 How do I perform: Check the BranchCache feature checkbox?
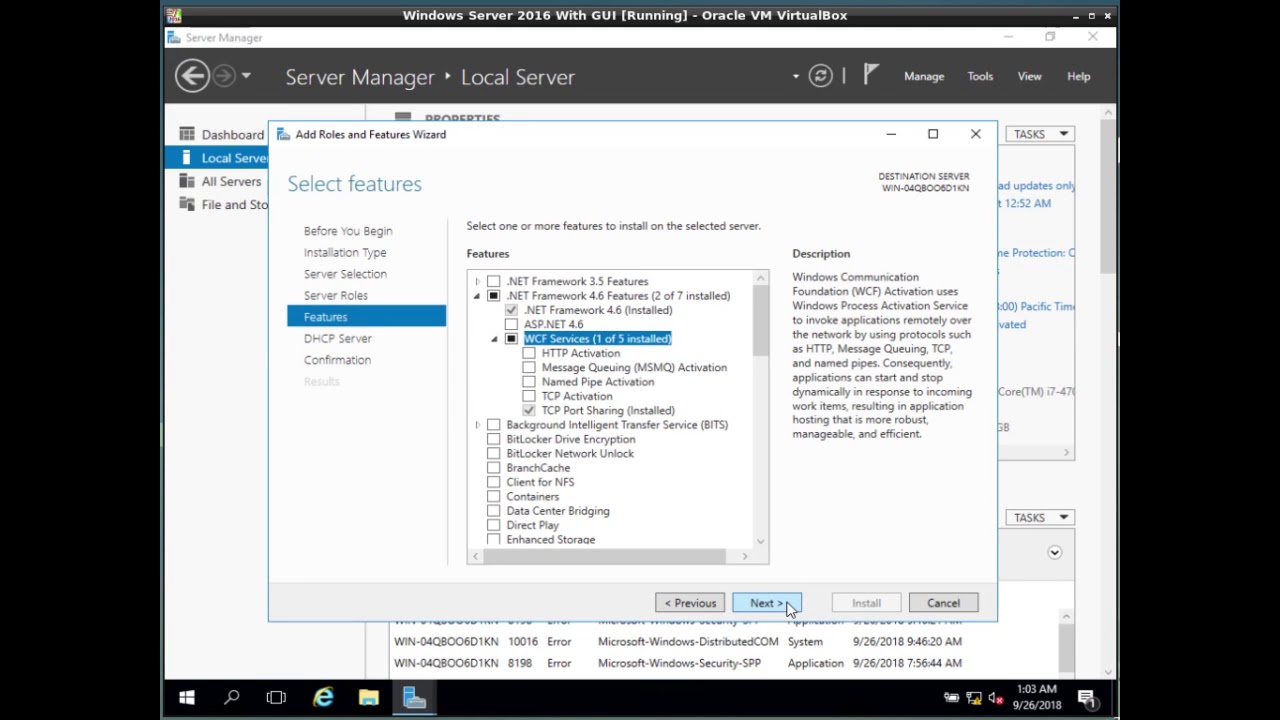[494, 468]
